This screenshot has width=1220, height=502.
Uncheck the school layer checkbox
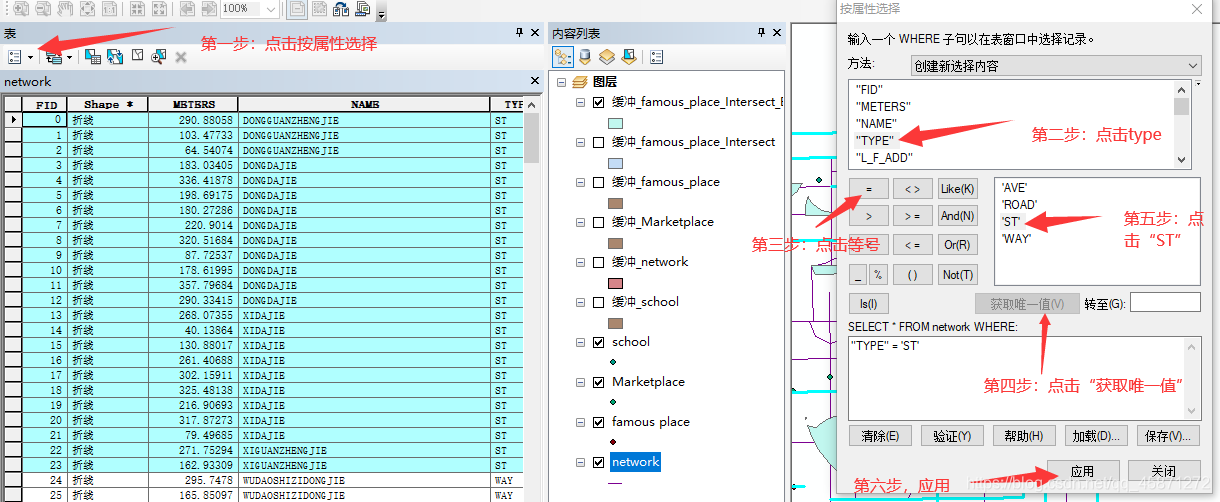[599, 342]
